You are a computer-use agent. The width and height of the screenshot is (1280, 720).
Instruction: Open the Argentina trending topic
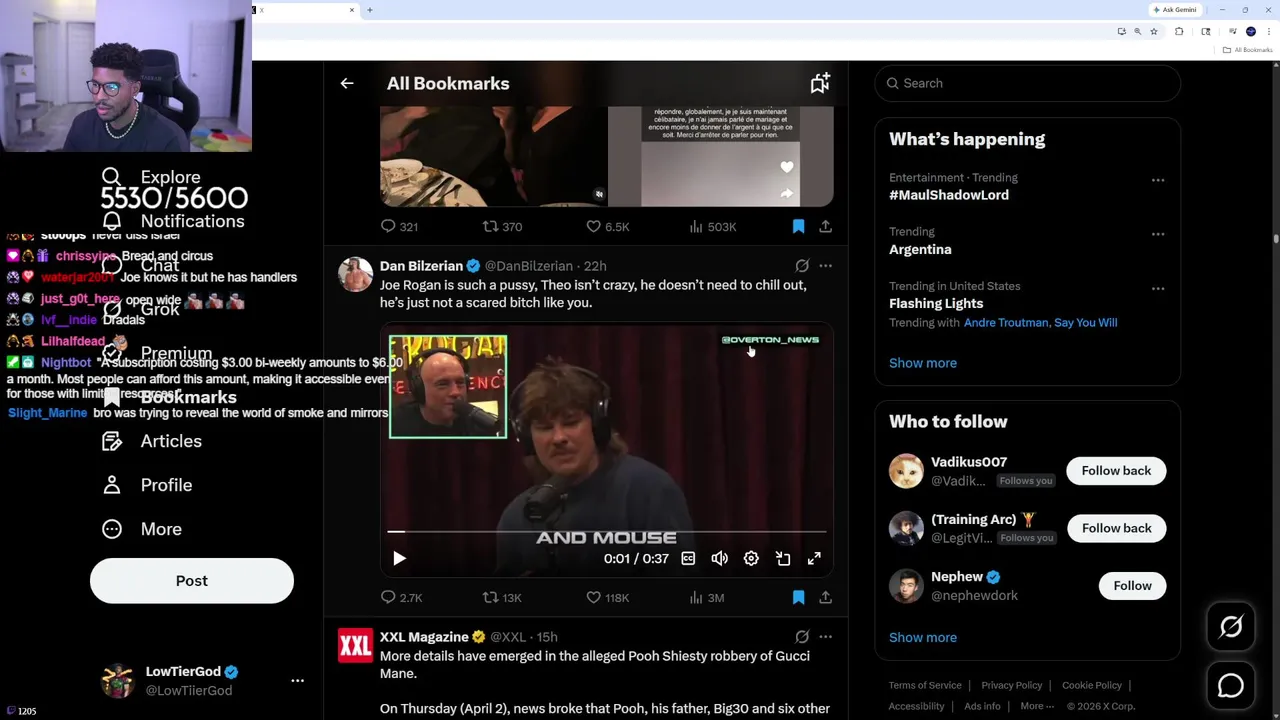coord(920,249)
